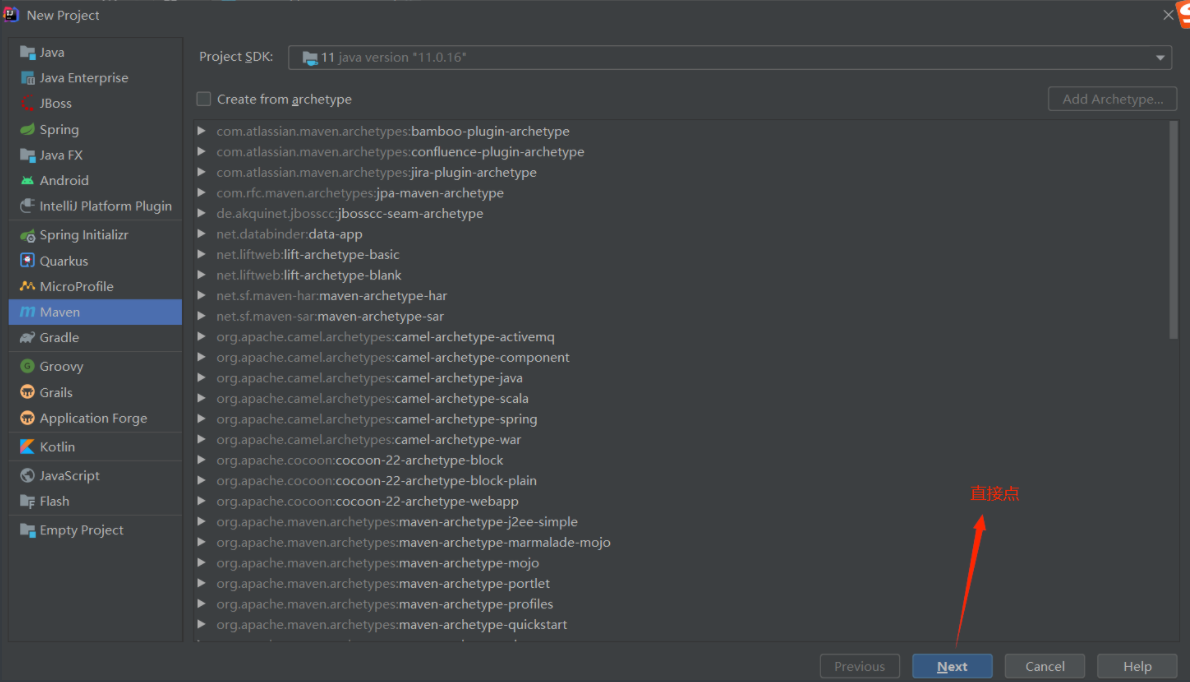This screenshot has width=1190, height=682.
Task: Click the SDK folder icon in combo box
Action: click(x=310, y=58)
